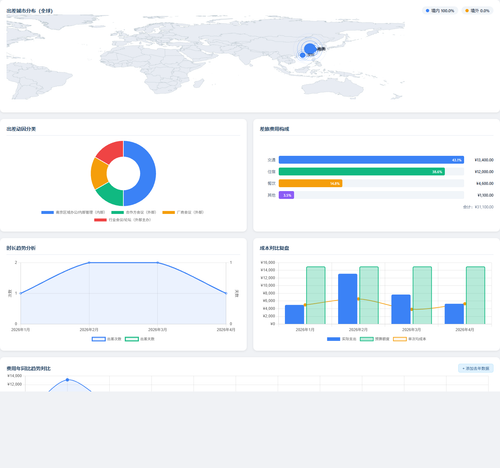Viewport: 500px width, 468px height.
Task: Click the green budget bar for 2026年3月
Action: click(x=422, y=295)
